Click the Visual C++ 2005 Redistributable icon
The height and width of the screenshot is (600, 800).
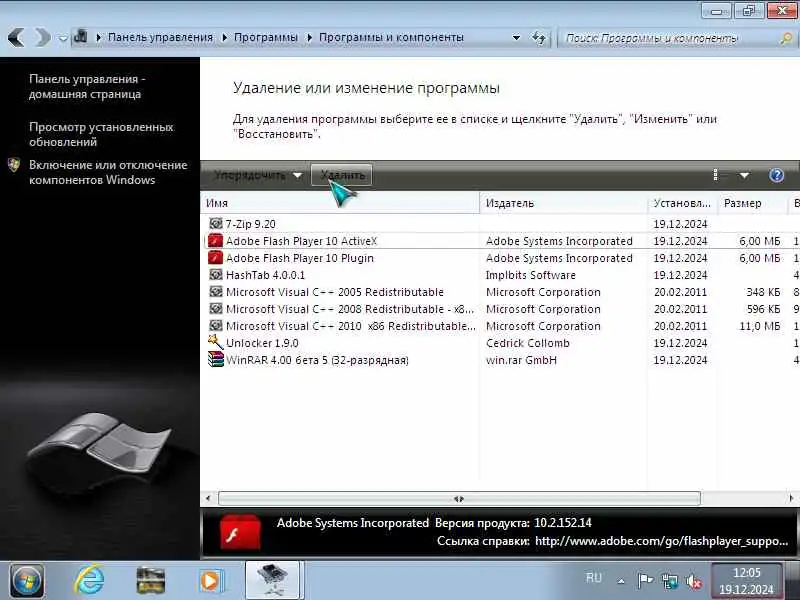[216, 292]
